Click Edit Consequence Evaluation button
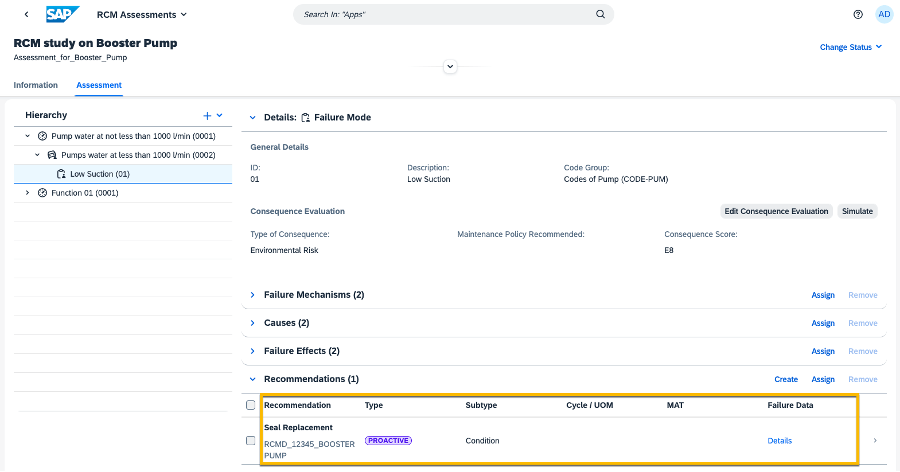Screen dimensions: 900x472 tap(776, 211)
